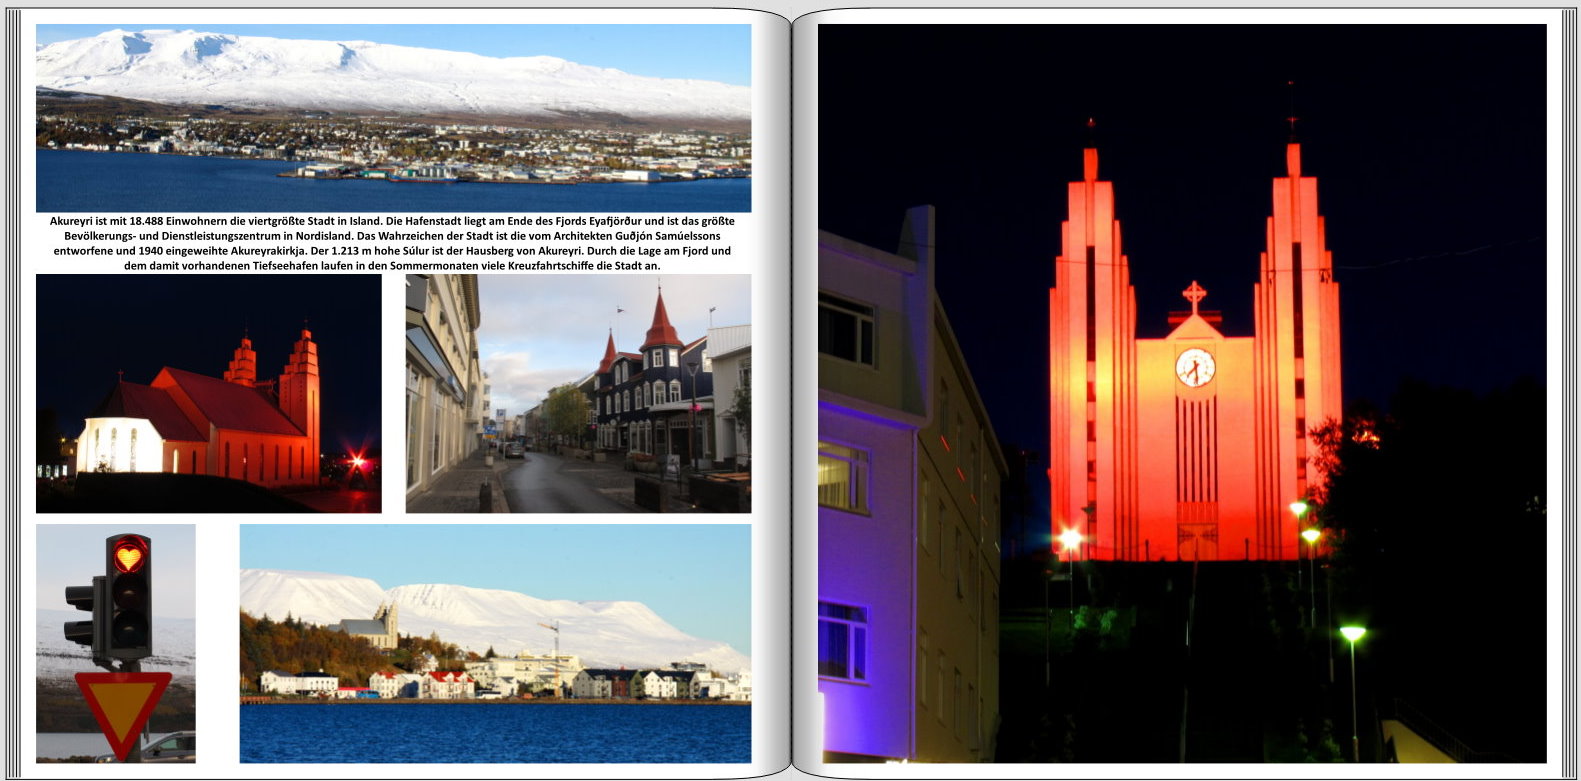The width and height of the screenshot is (1581, 781).
Task: Click the cross above the church clock
Action: (x=1194, y=296)
